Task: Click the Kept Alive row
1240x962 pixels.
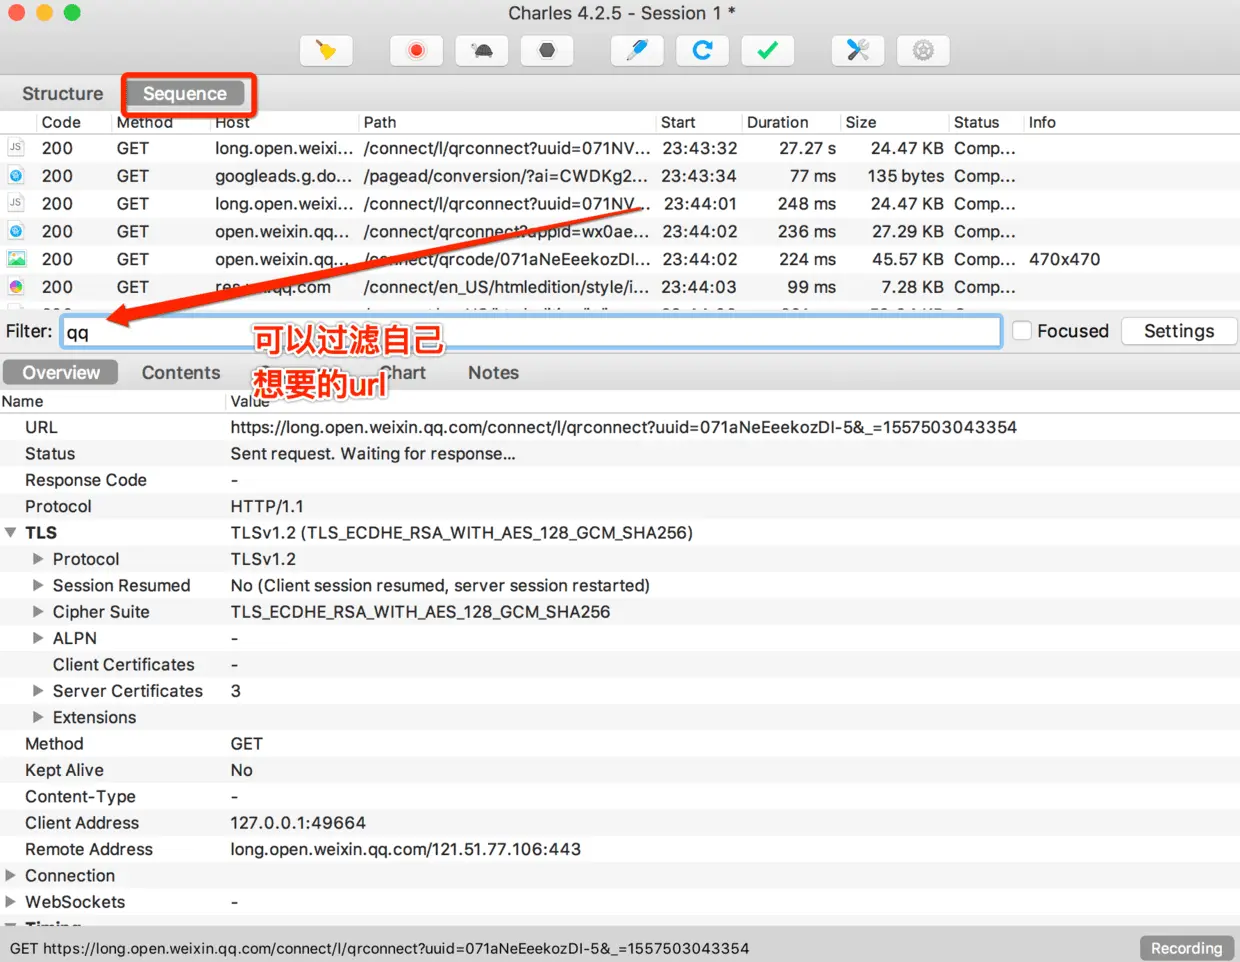Action: [x=620, y=770]
